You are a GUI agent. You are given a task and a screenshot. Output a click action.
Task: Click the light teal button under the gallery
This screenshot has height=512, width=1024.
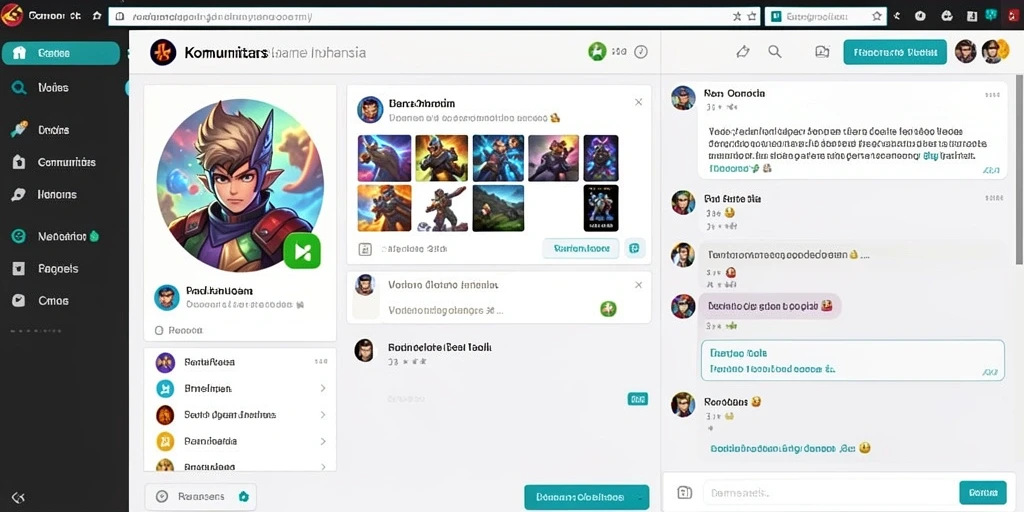tap(581, 248)
